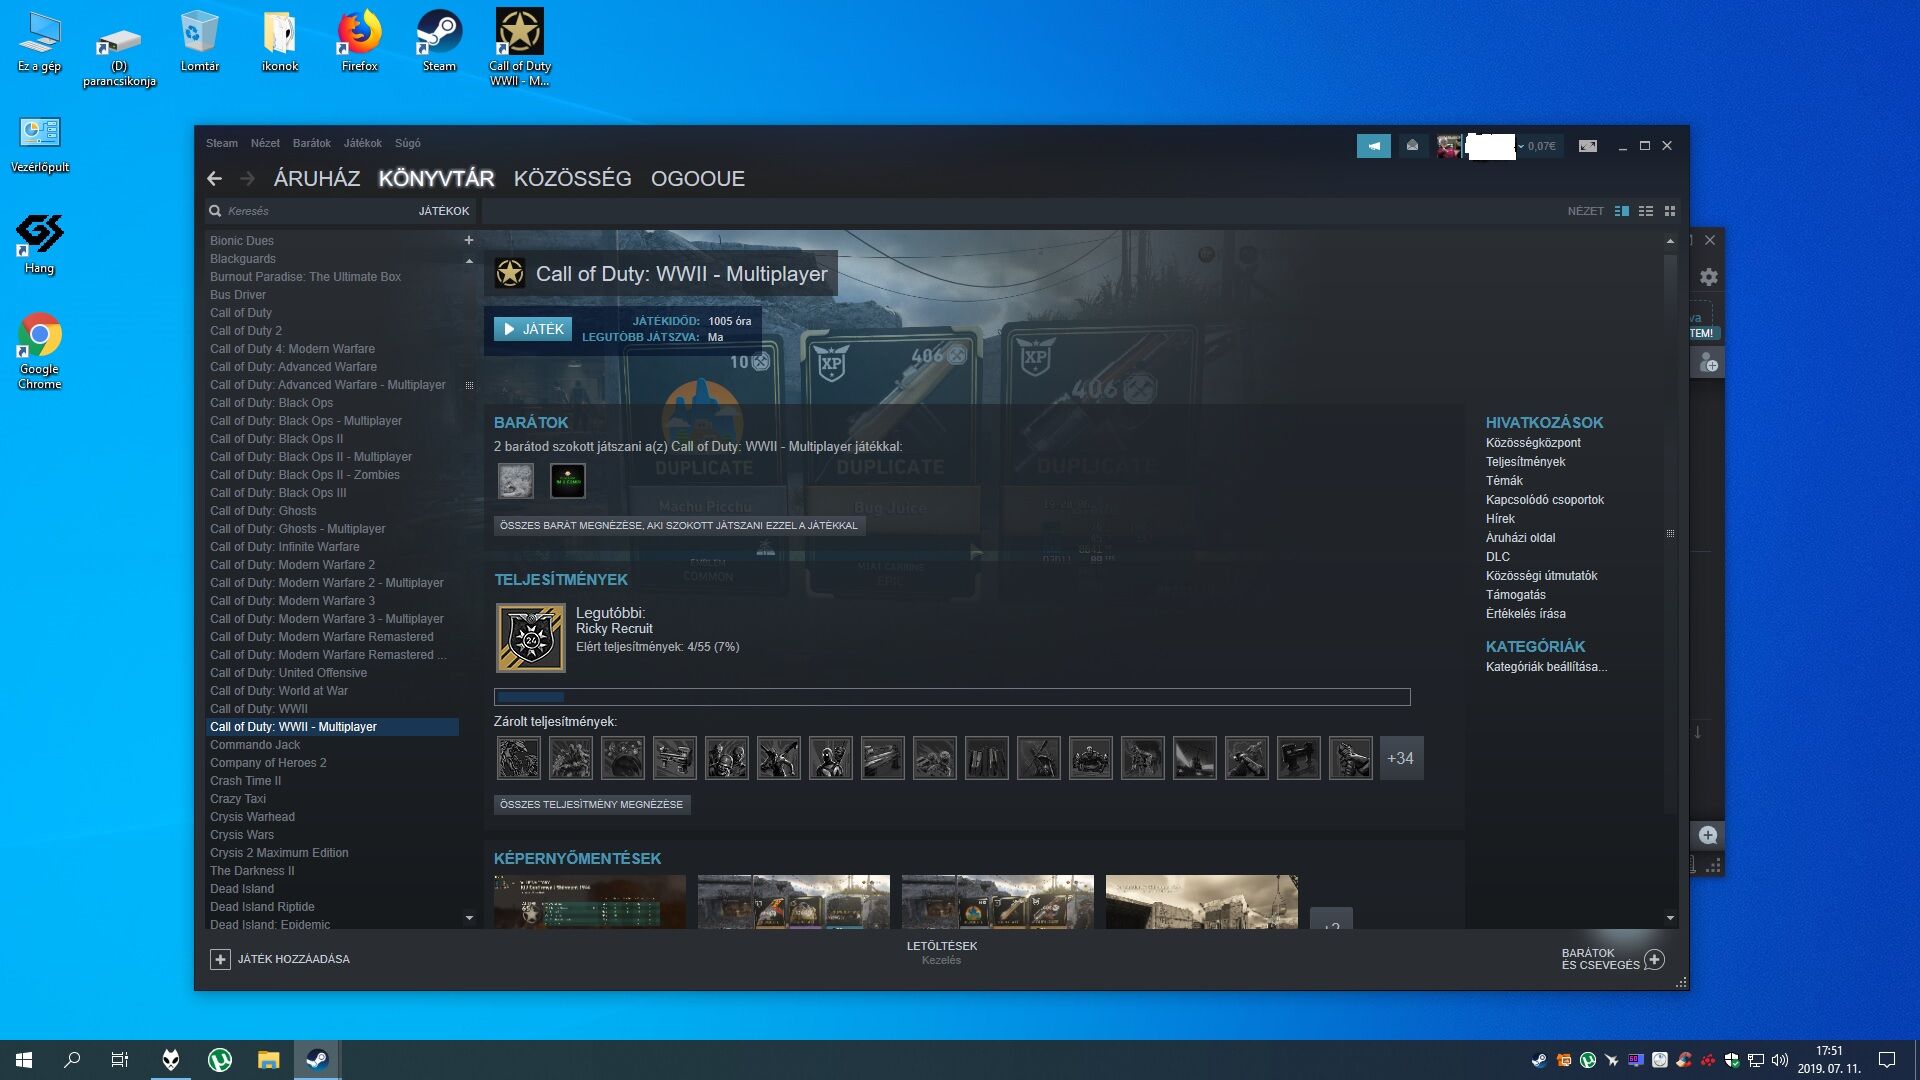Click JÁTÉK HOZZÁADÁSA at the bottom left
Screen dimensions: 1920x1080
[x=294, y=959]
